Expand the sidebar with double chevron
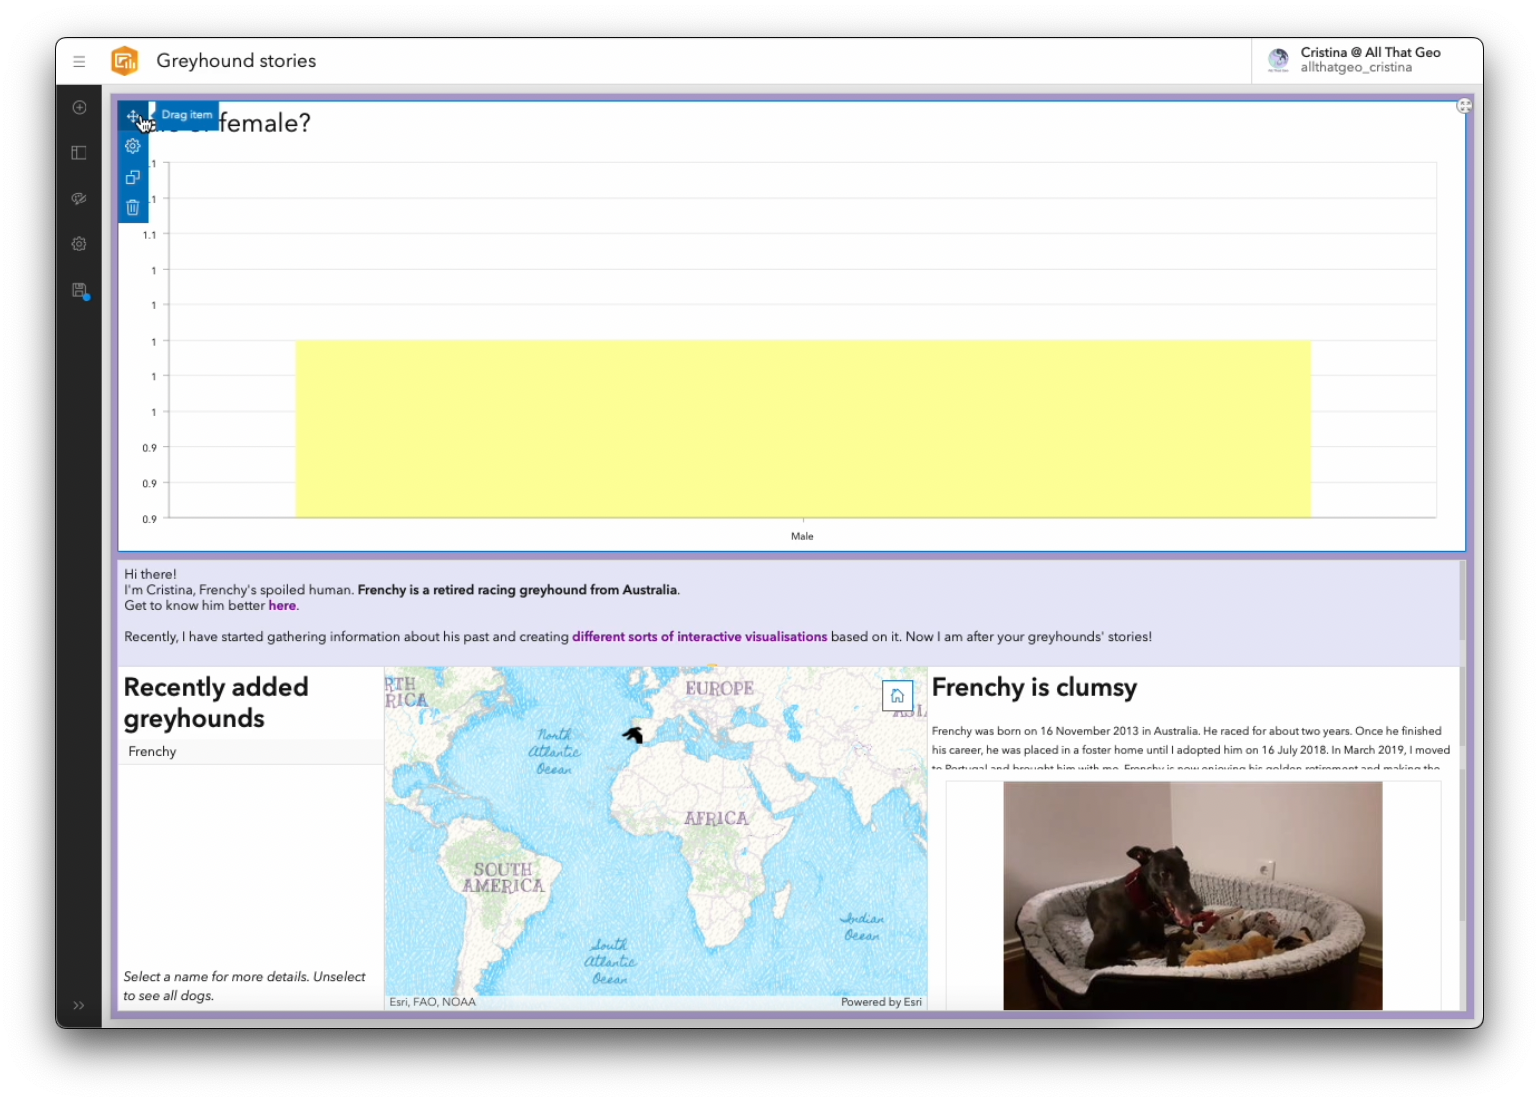The width and height of the screenshot is (1539, 1102). (x=79, y=1005)
